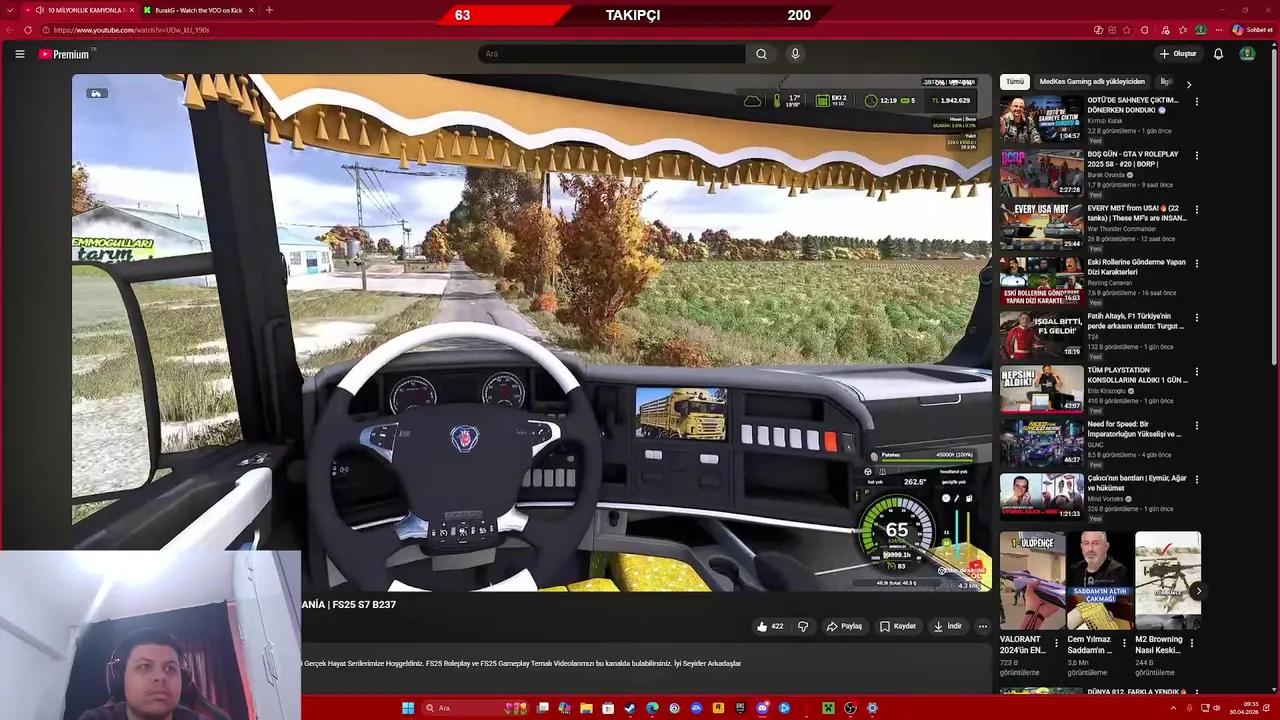Open a new browser tab
This screenshot has height=720, width=1280.
[268, 10]
